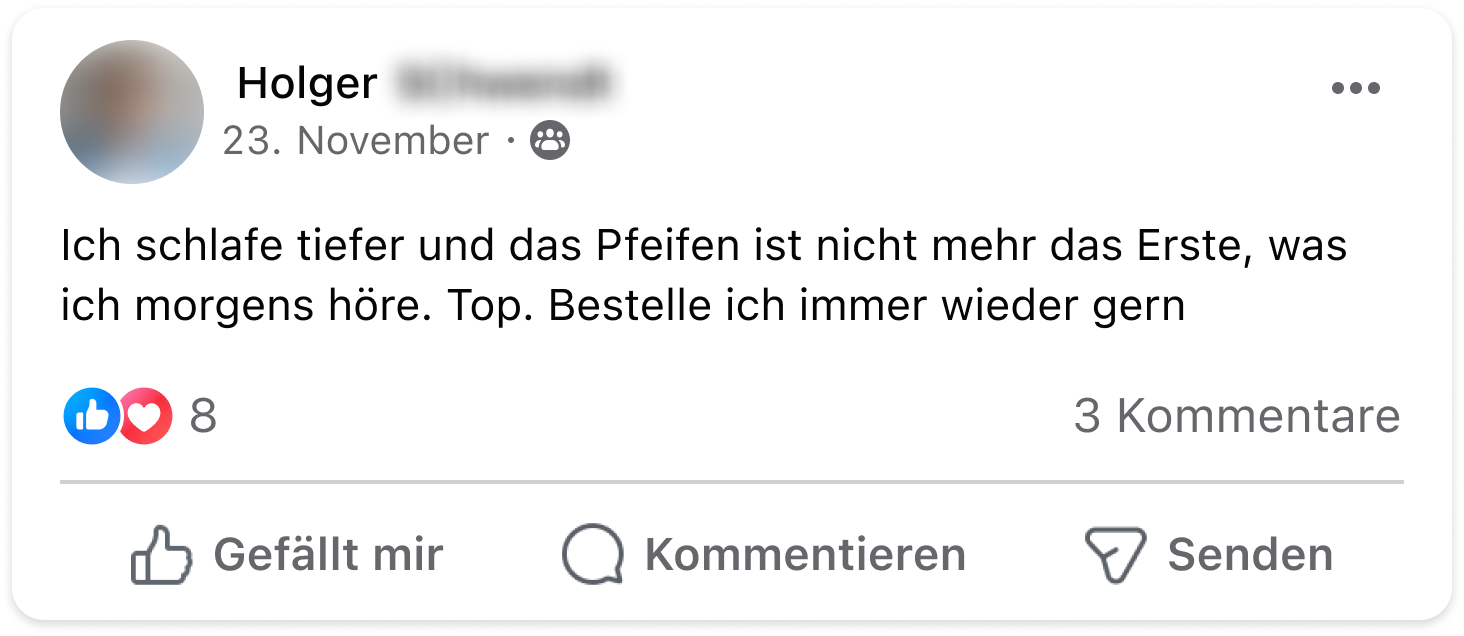
Task: Click the author name "Holger"
Action: click(x=307, y=84)
